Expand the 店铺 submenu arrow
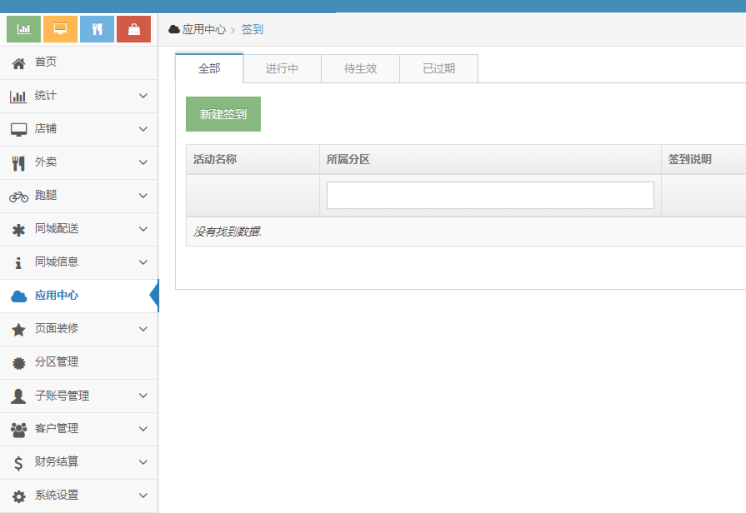This screenshot has height=513, width=746. coord(143,129)
